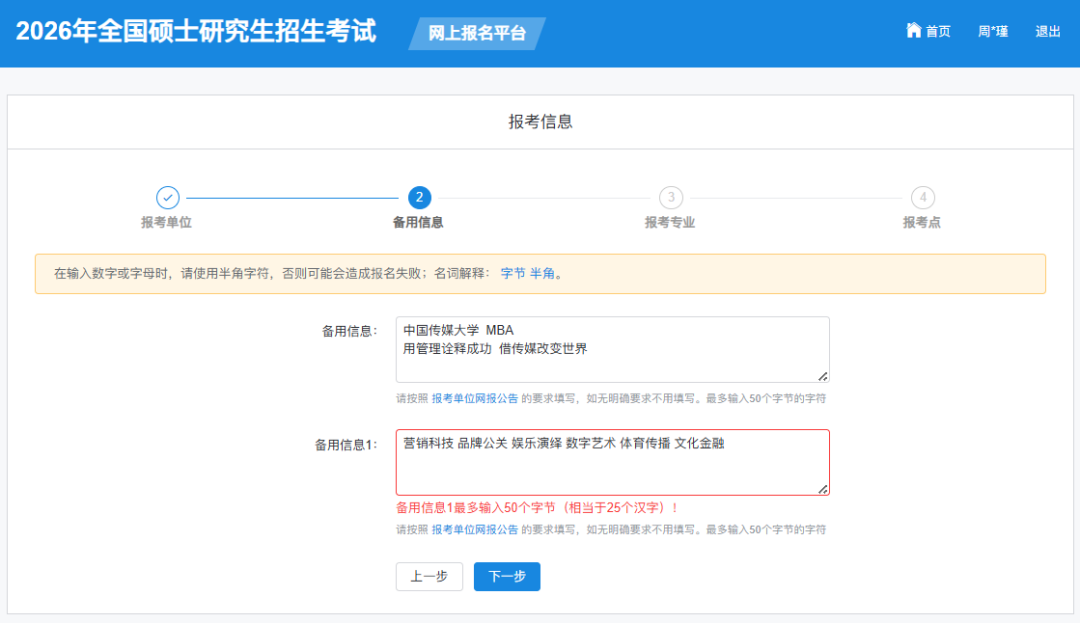Click 退出 to log out

pos(1046,30)
